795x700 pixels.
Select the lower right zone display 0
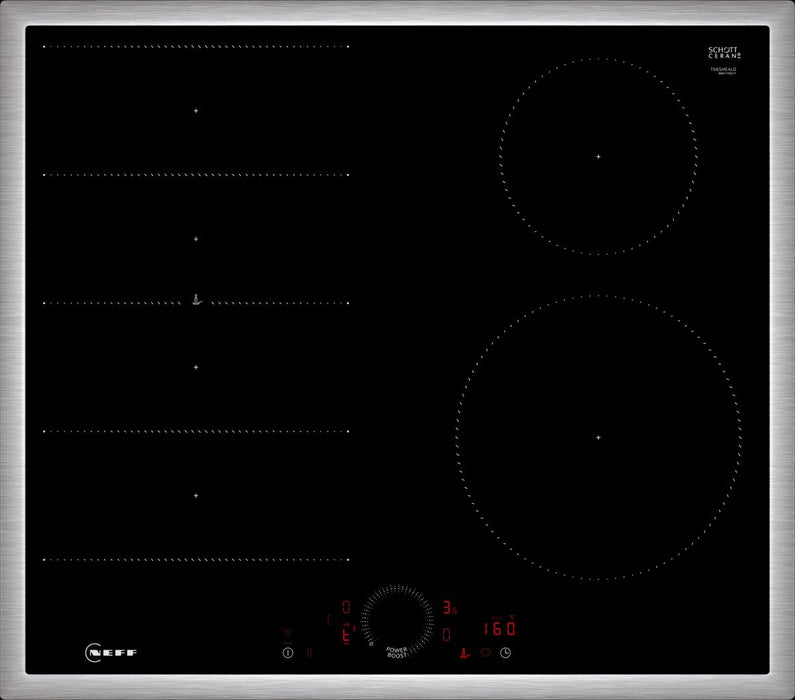[447, 635]
